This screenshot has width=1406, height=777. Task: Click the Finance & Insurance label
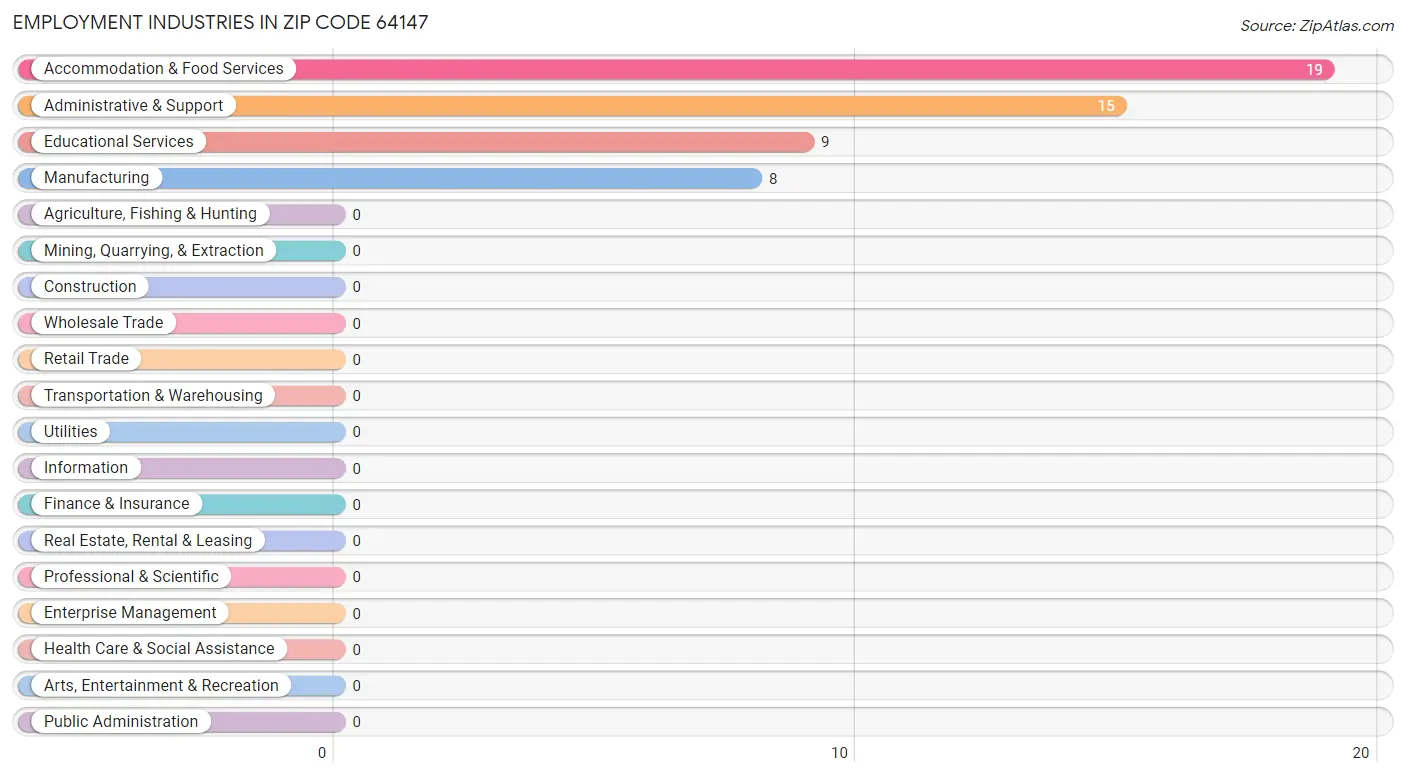pyautogui.click(x=117, y=504)
